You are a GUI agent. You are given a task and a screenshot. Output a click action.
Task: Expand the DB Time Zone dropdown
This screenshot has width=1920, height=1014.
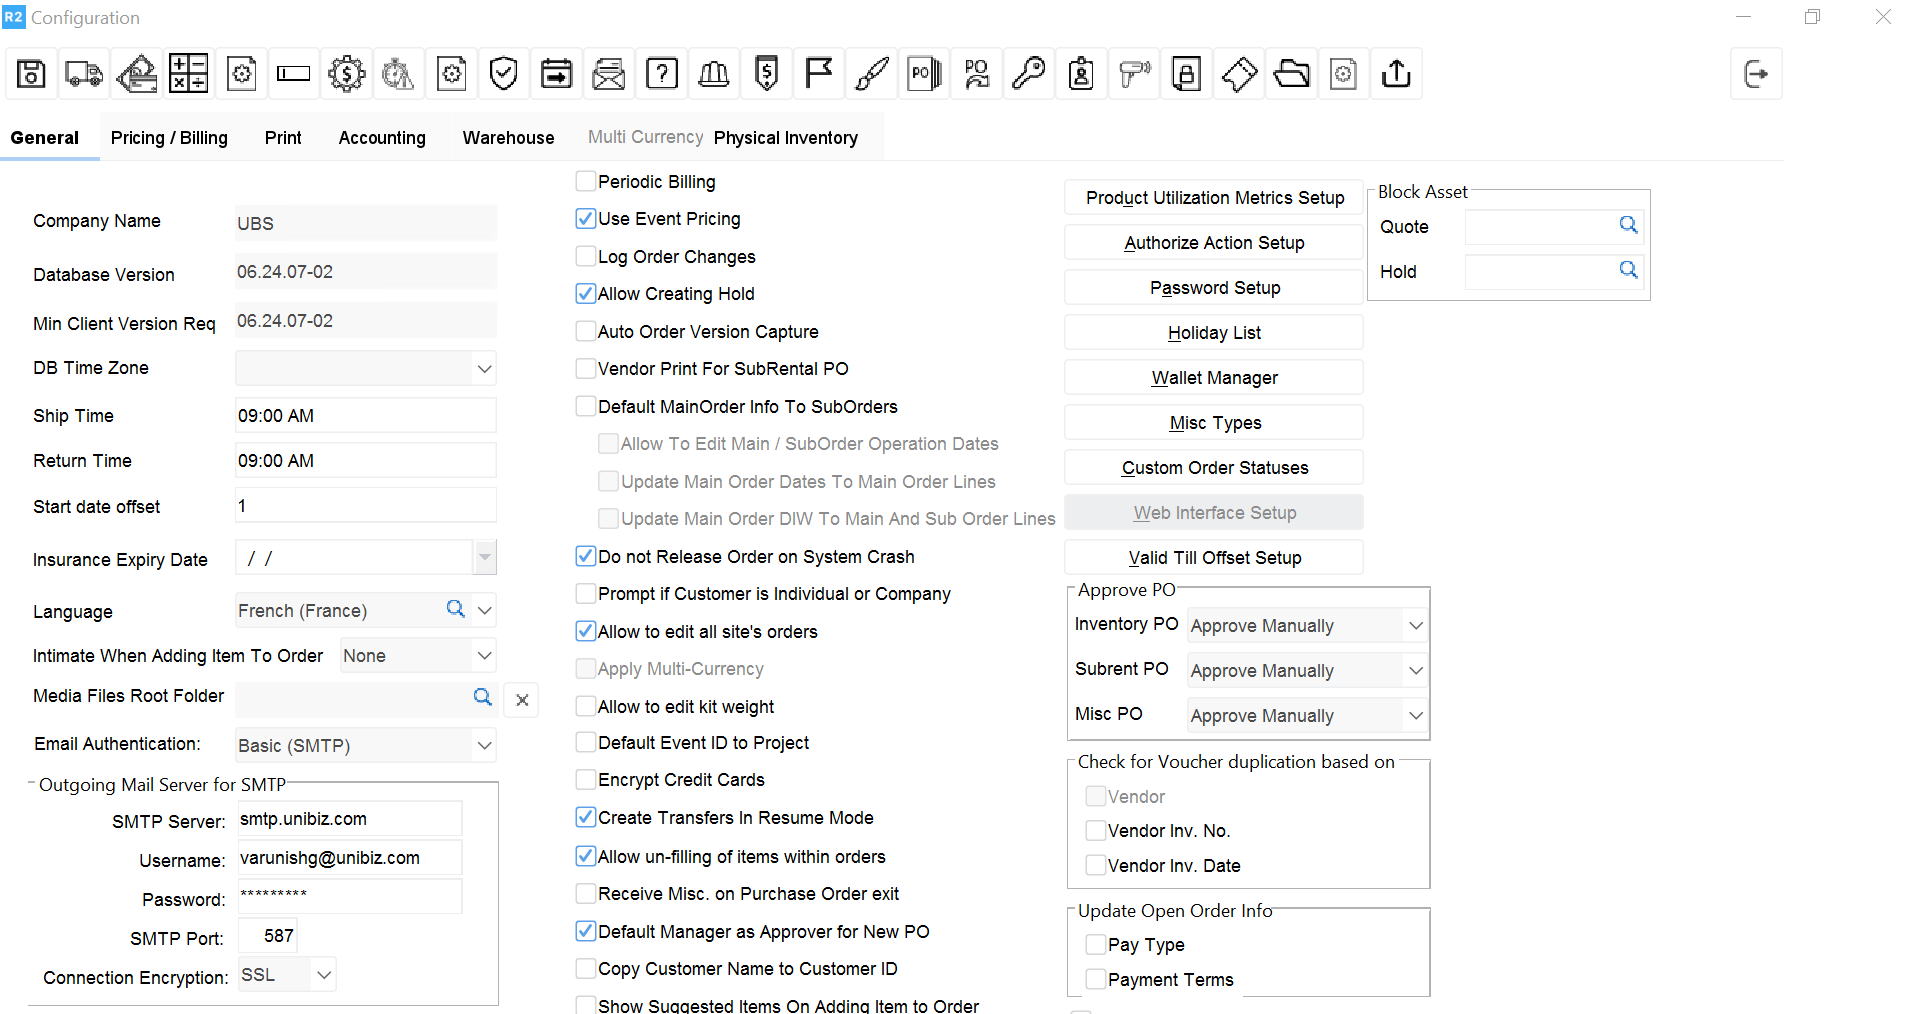pos(485,369)
